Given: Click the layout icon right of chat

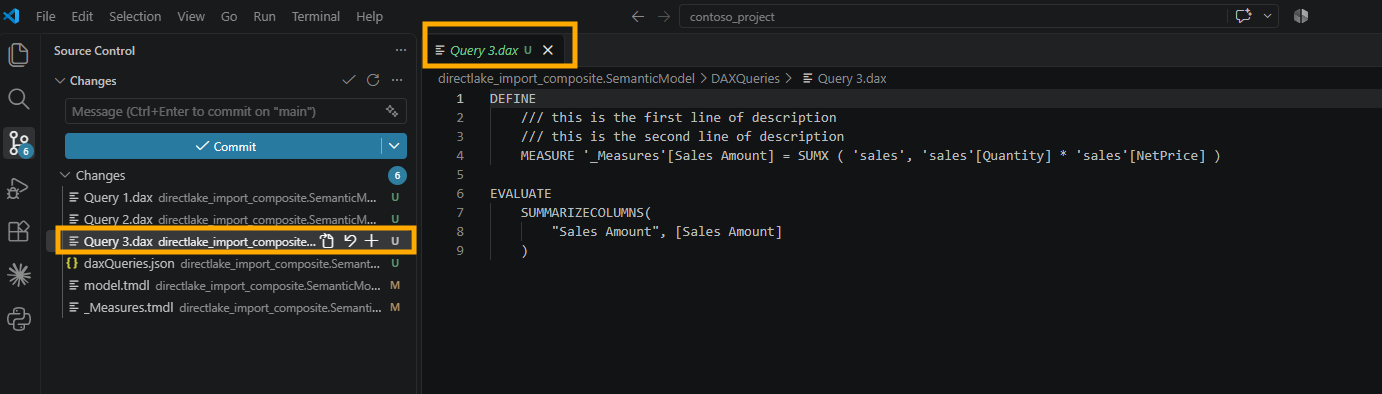Looking at the screenshot, I should pyautogui.click(x=1300, y=16).
